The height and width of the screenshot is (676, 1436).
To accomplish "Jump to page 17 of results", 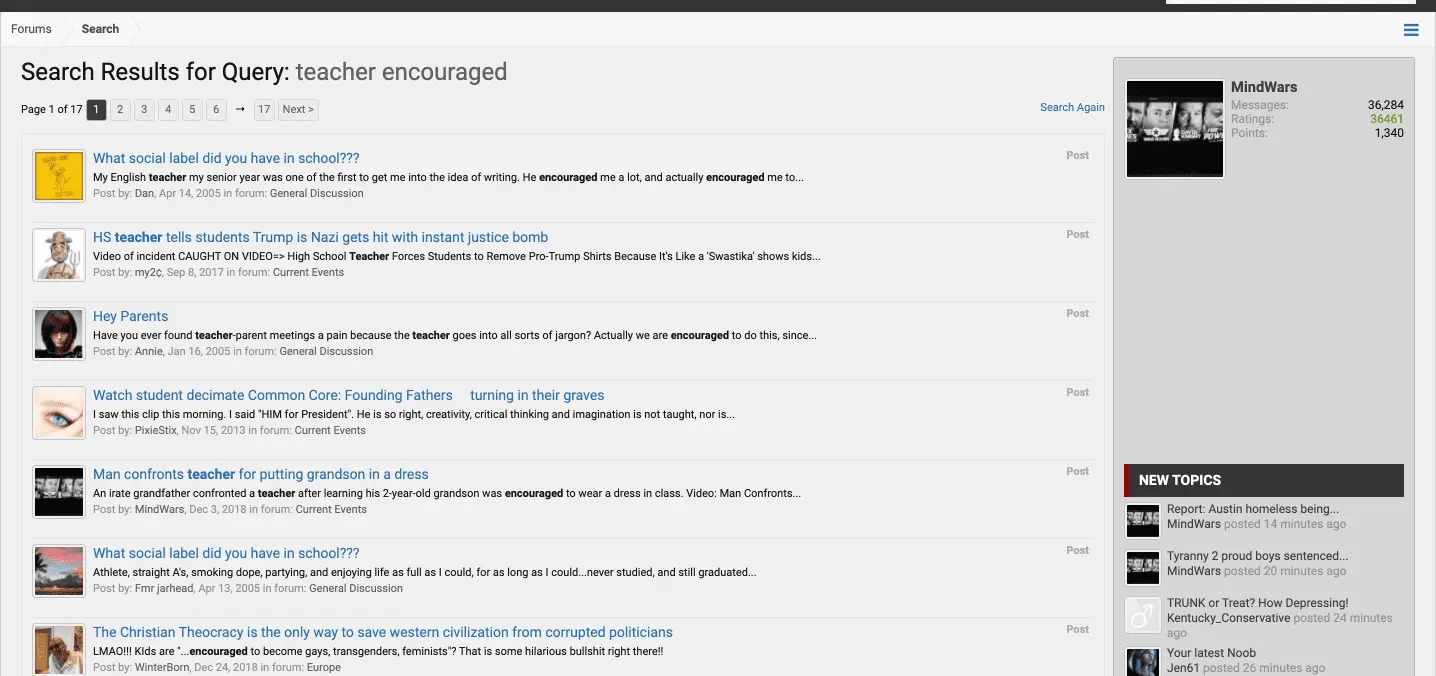I will tap(263, 110).
